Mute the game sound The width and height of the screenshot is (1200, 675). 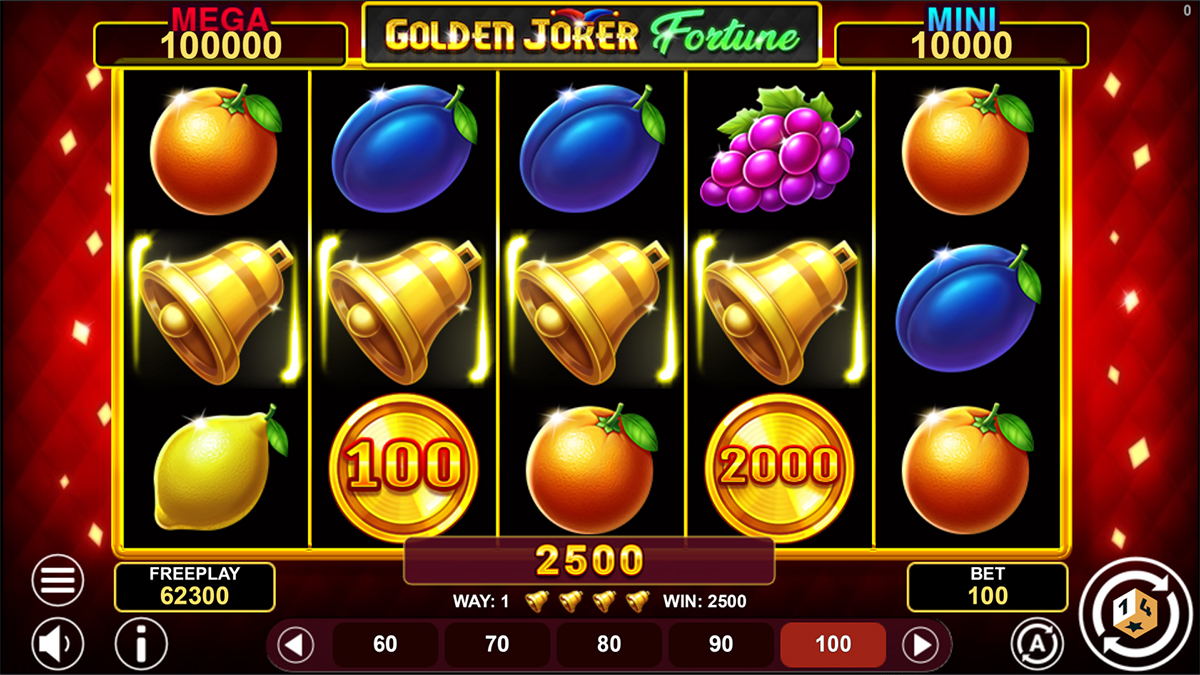click(x=58, y=645)
